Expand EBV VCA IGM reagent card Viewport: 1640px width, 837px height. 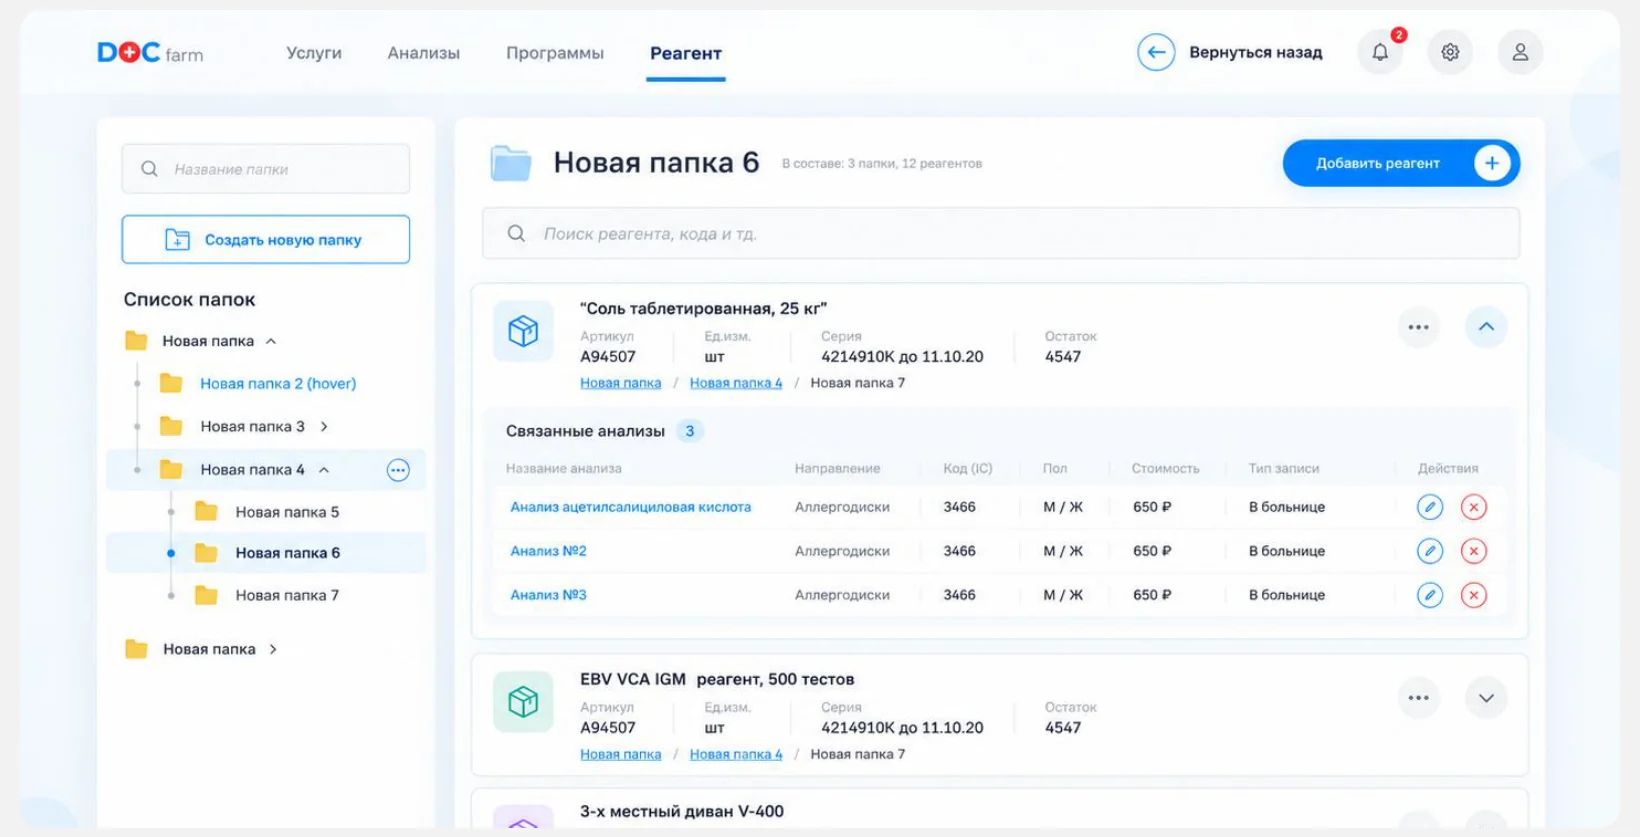tap(1486, 698)
